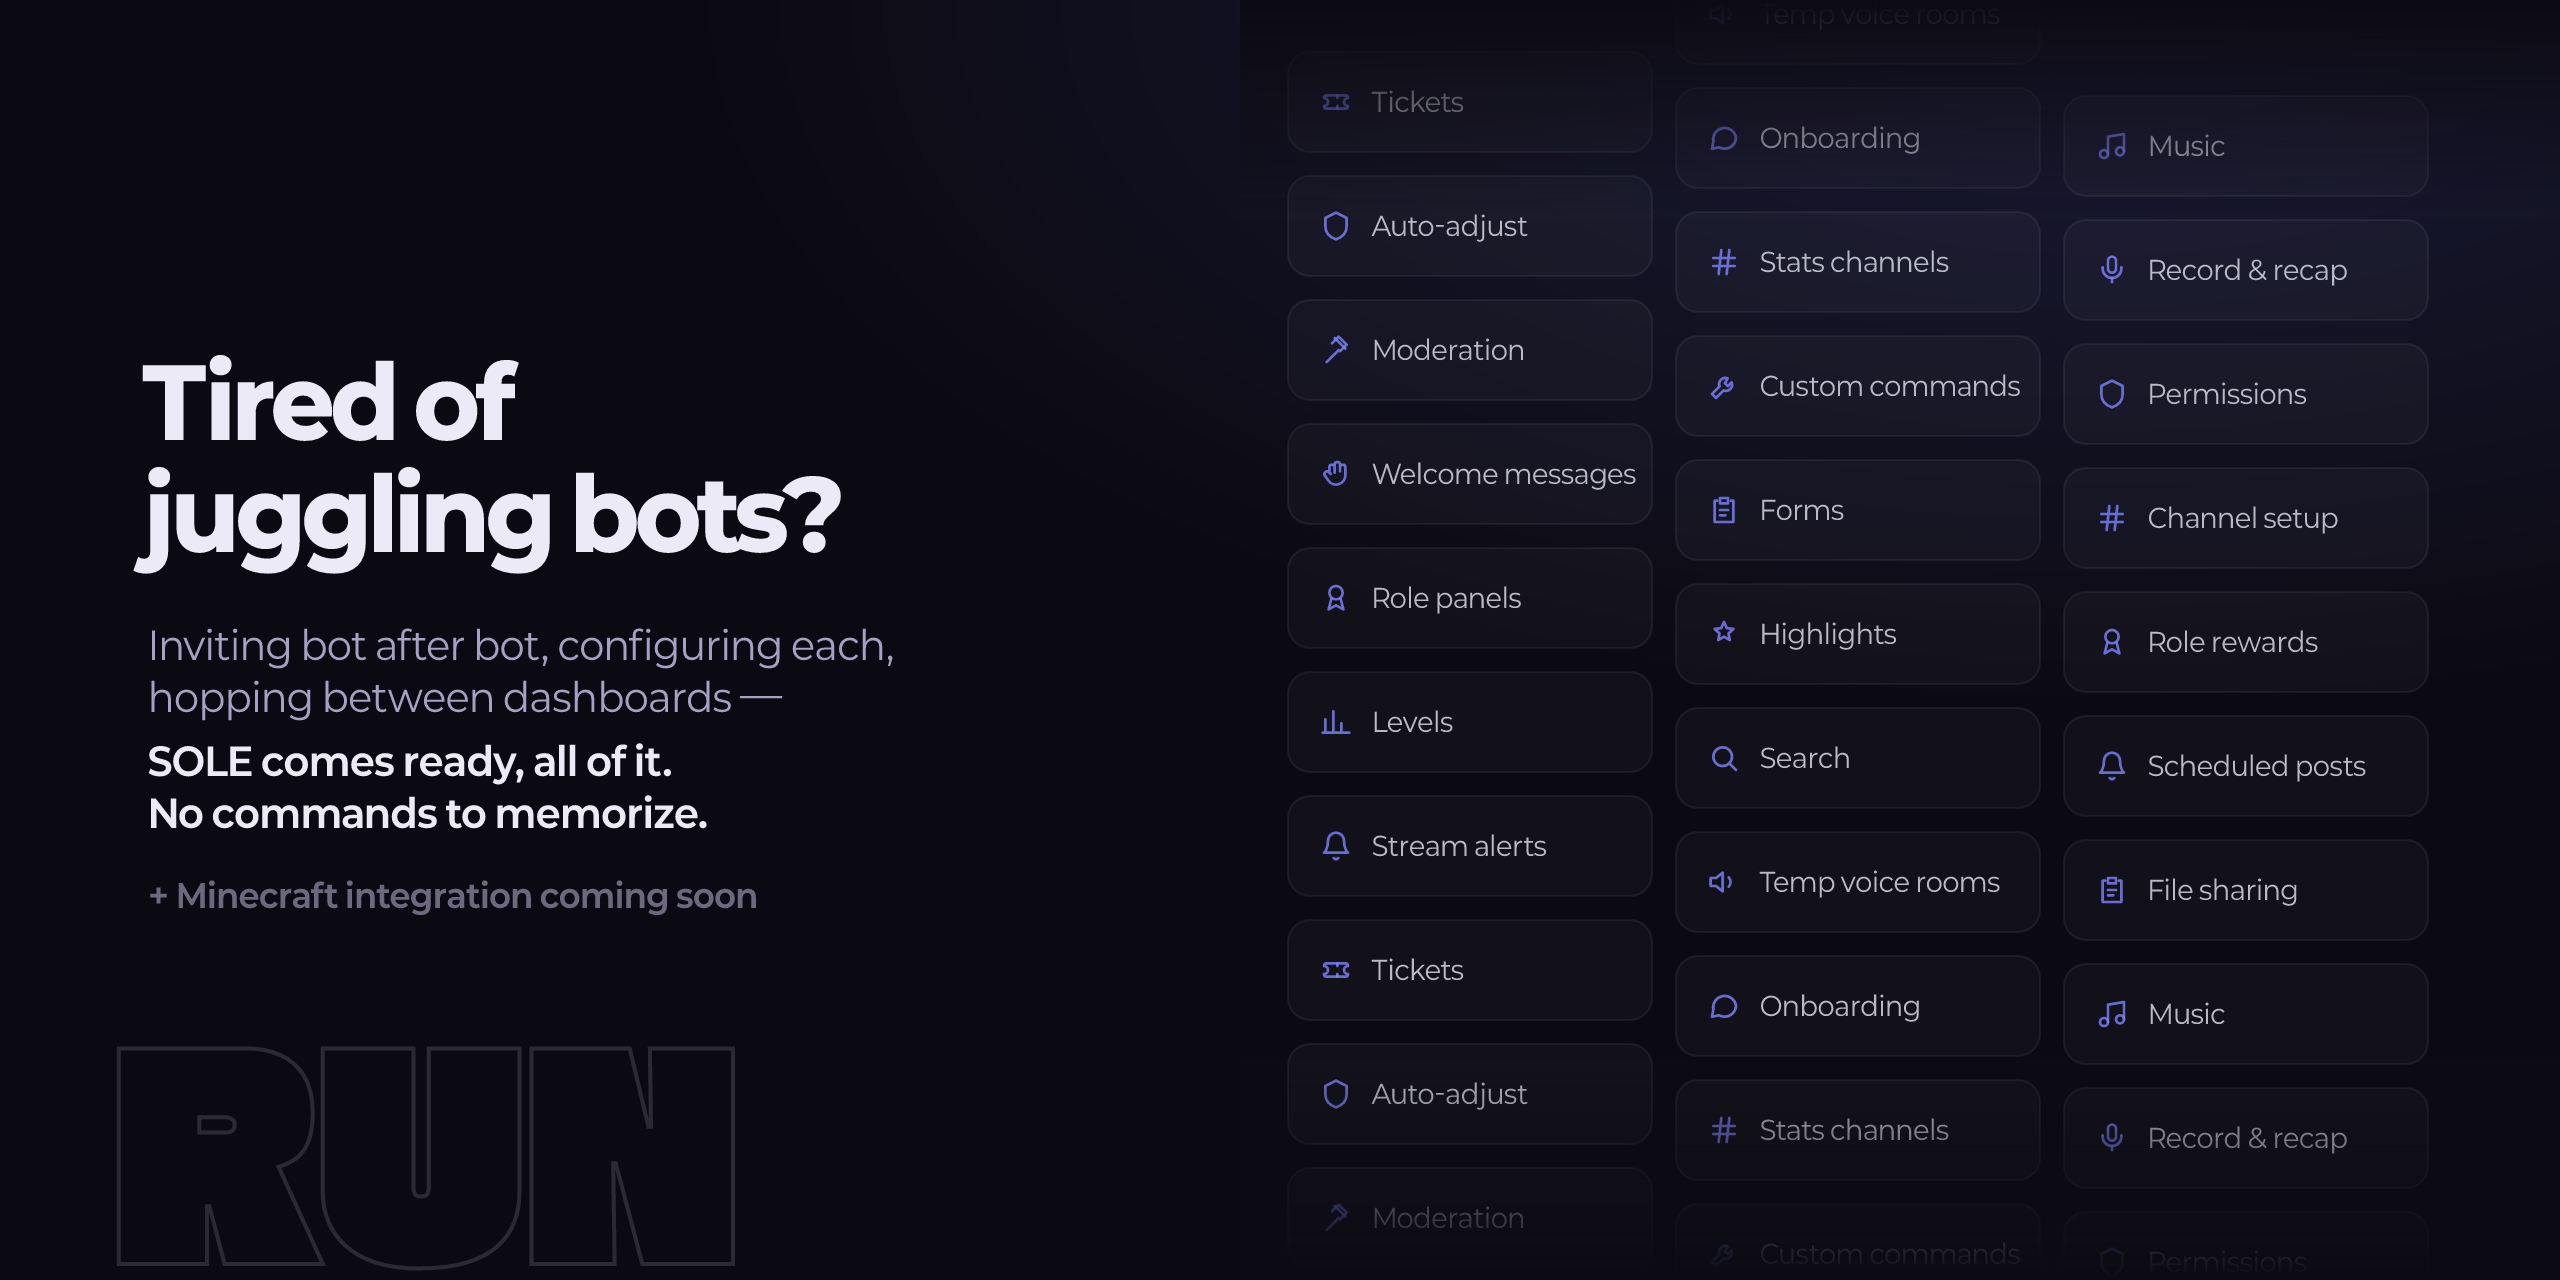Click the outlined RUN lettering
2560x1280 pixels.
(426, 1156)
